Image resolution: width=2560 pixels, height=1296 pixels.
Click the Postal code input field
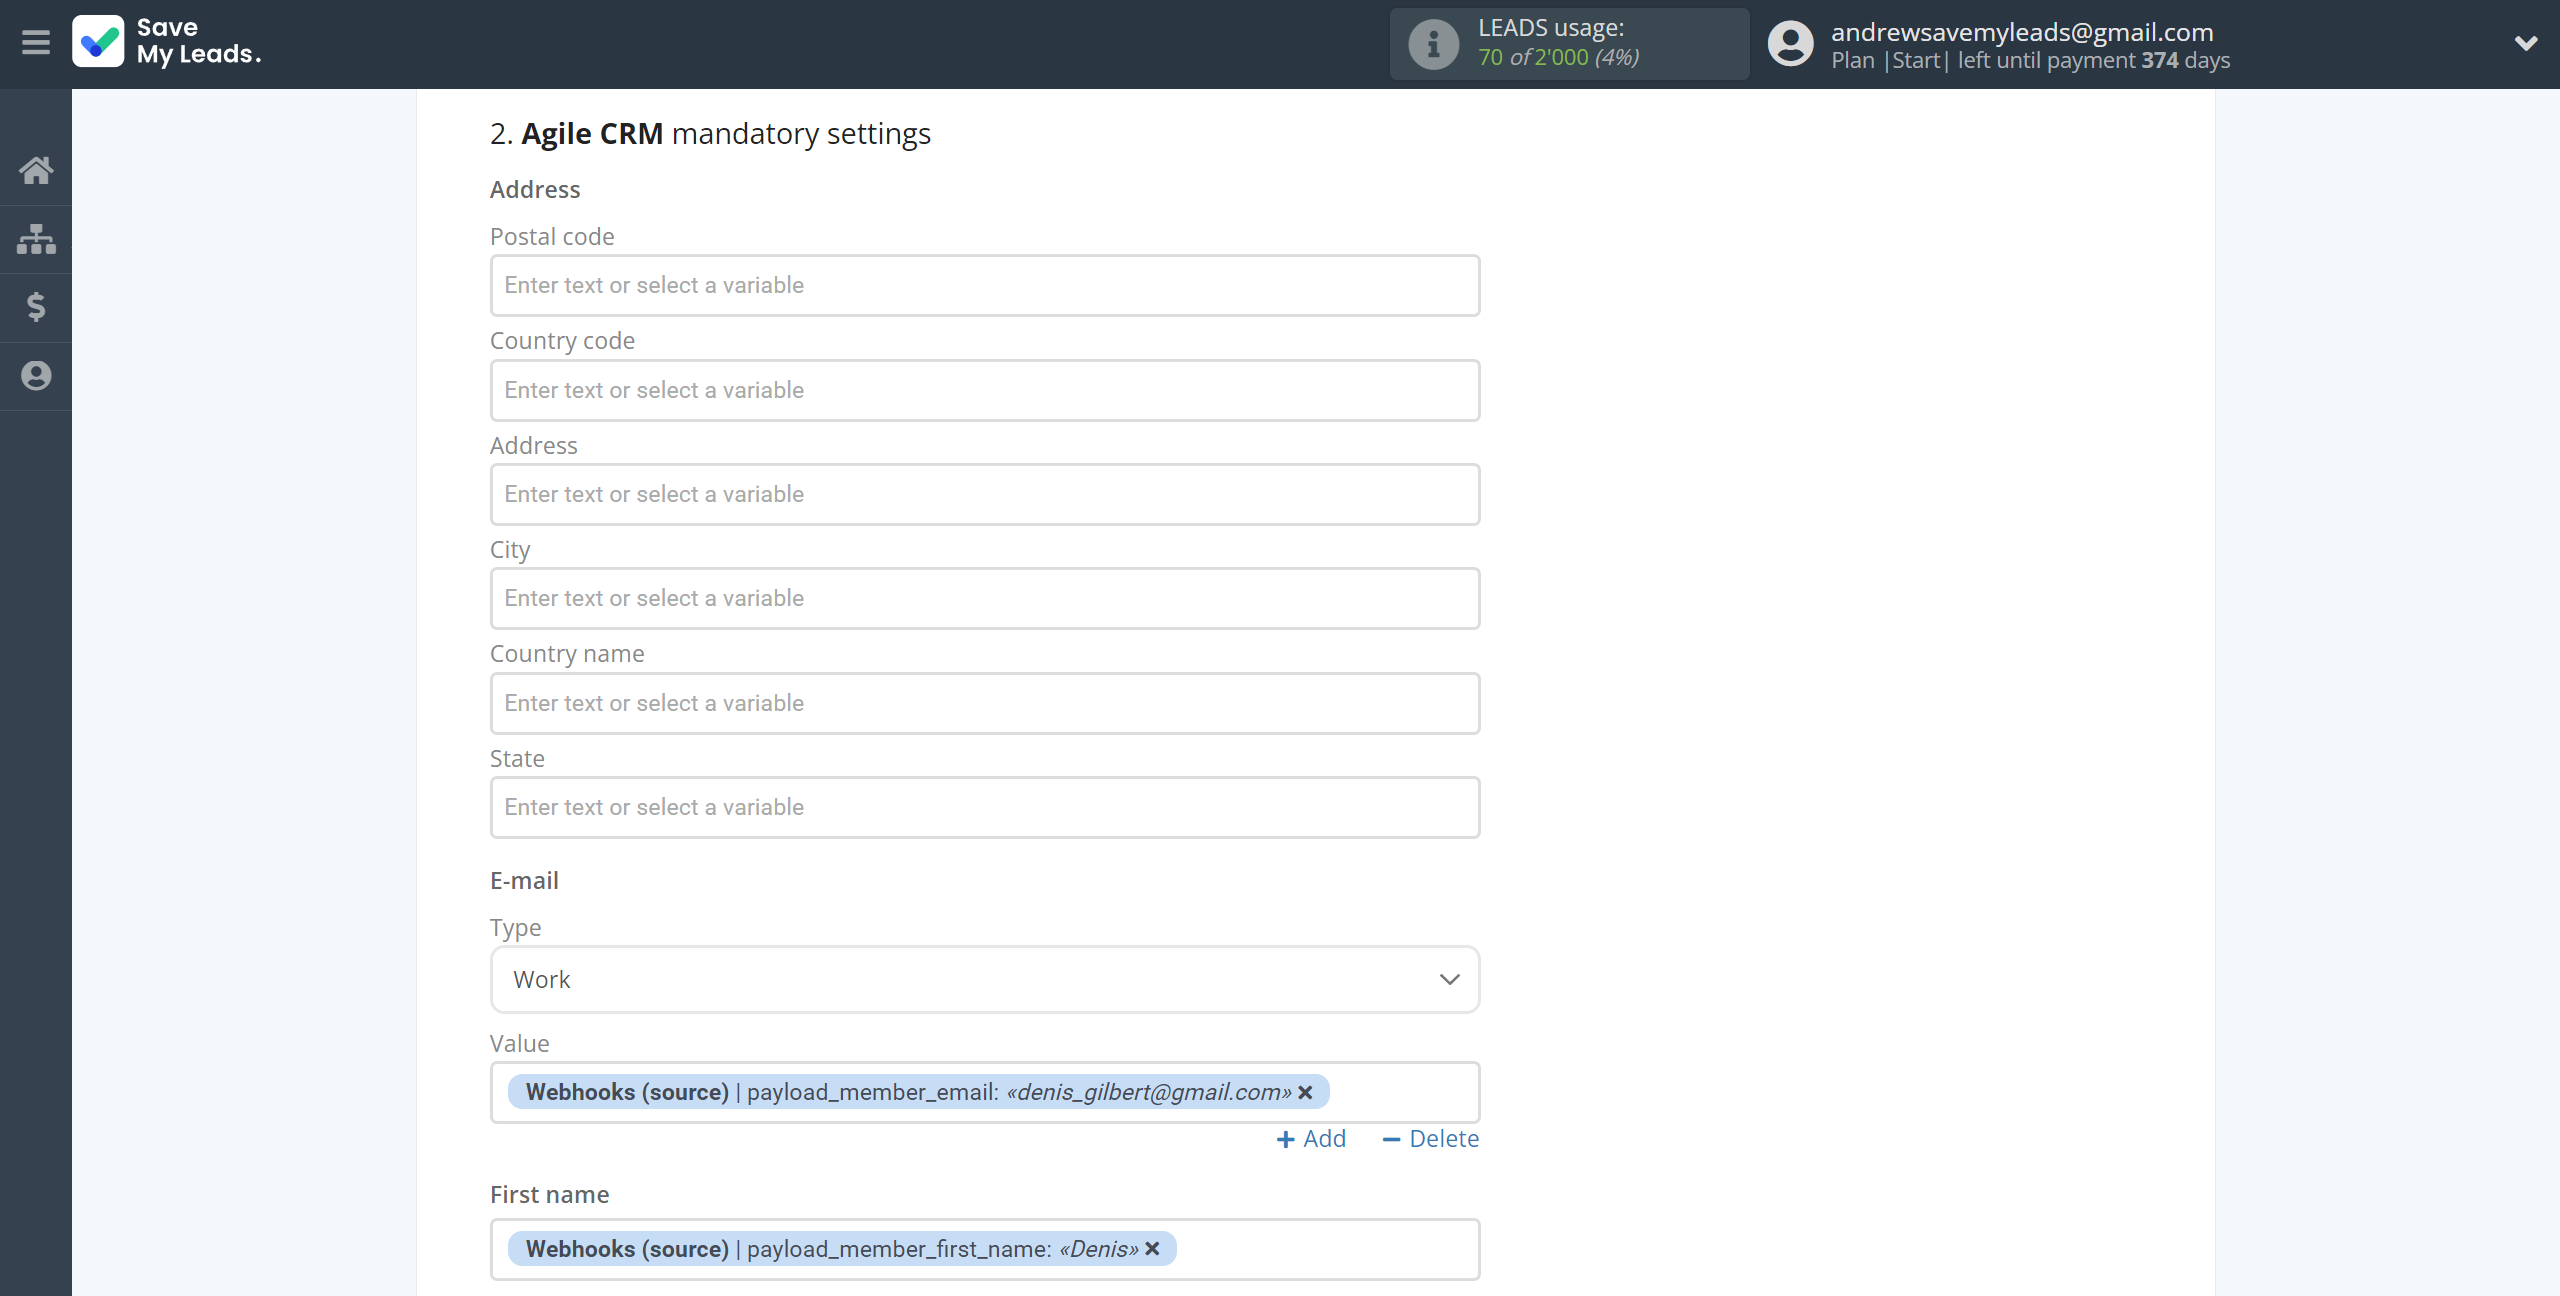[x=985, y=286]
